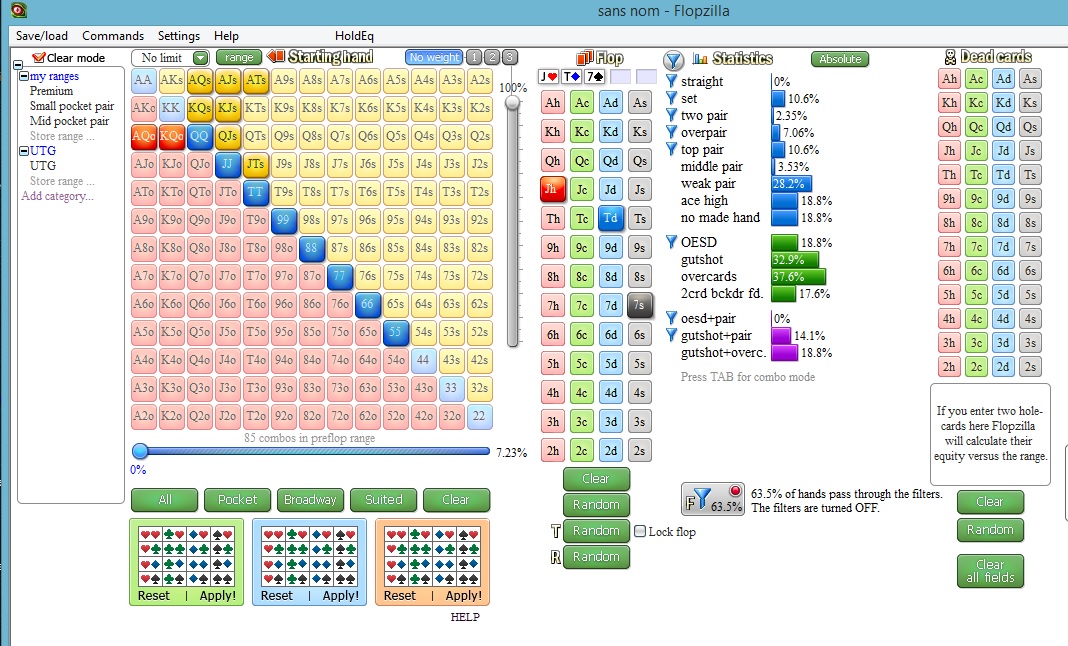Toggle AA hand in the range grid

coord(143,80)
